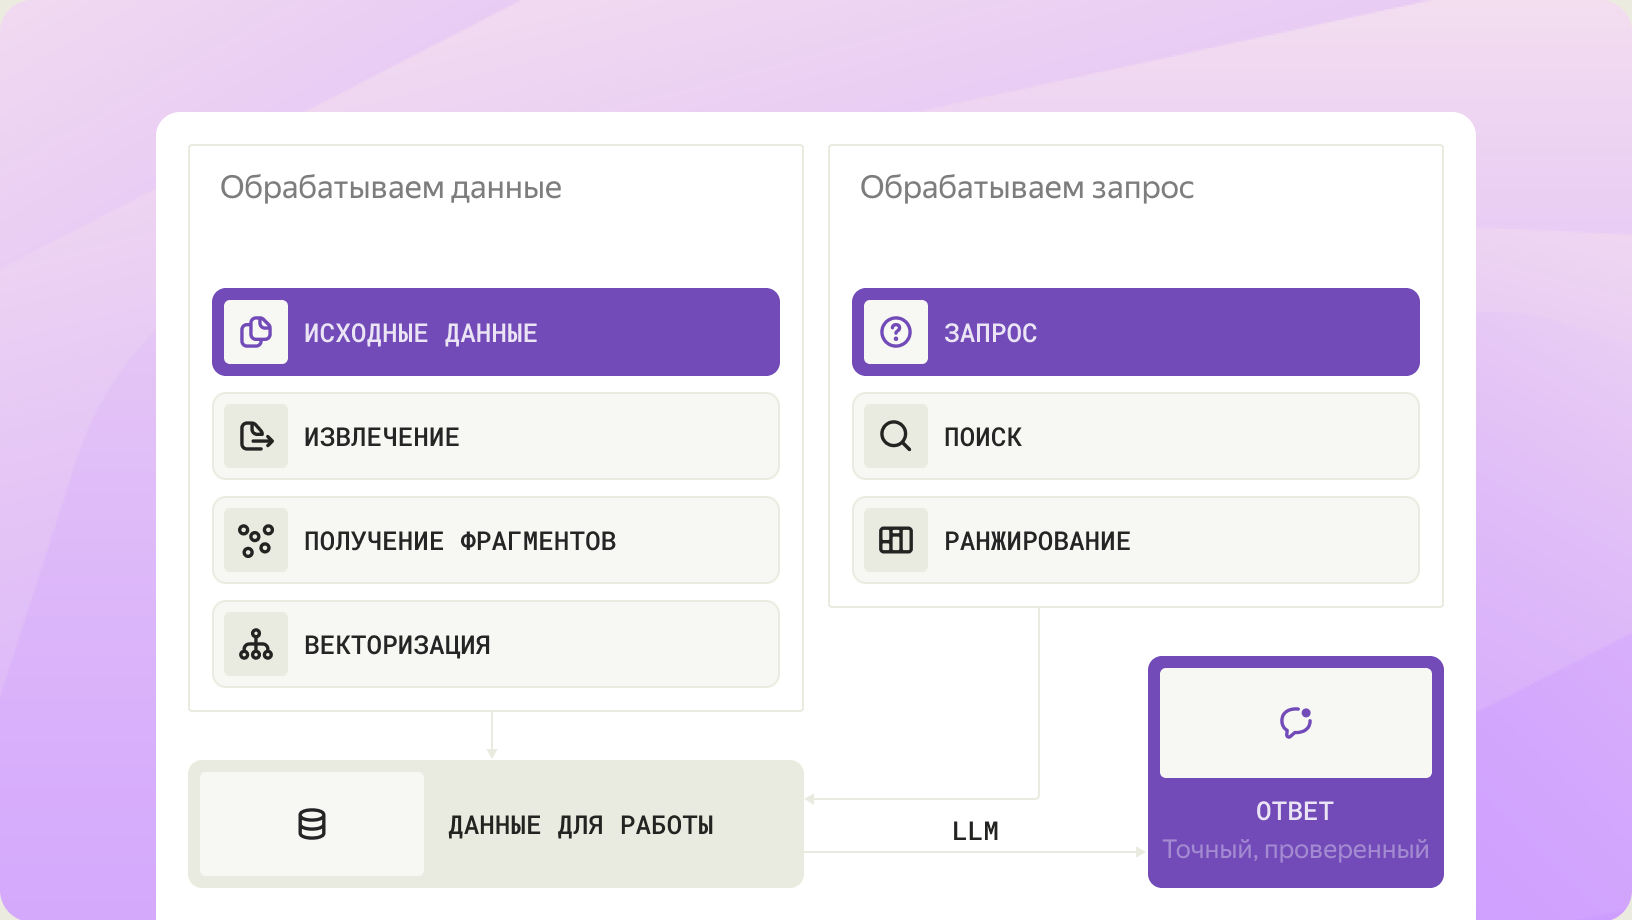Open the ИСХОДНЫЕ ДАННЫЕ step
Viewport: 1632px width, 920px height.
tap(495, 331)
